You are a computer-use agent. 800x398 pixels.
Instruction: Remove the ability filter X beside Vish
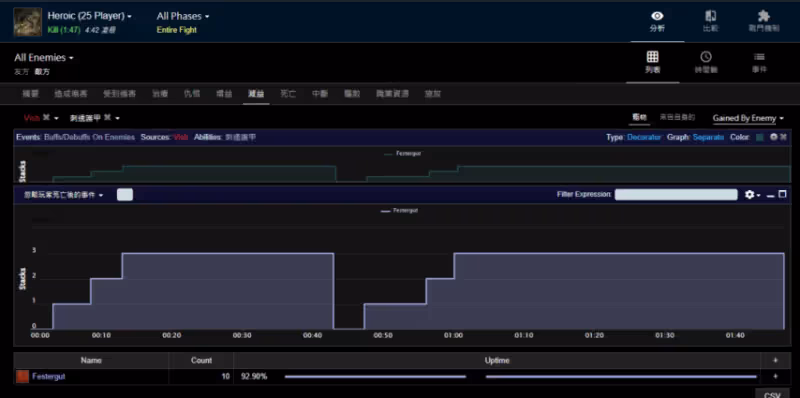[x=107, y=118]
